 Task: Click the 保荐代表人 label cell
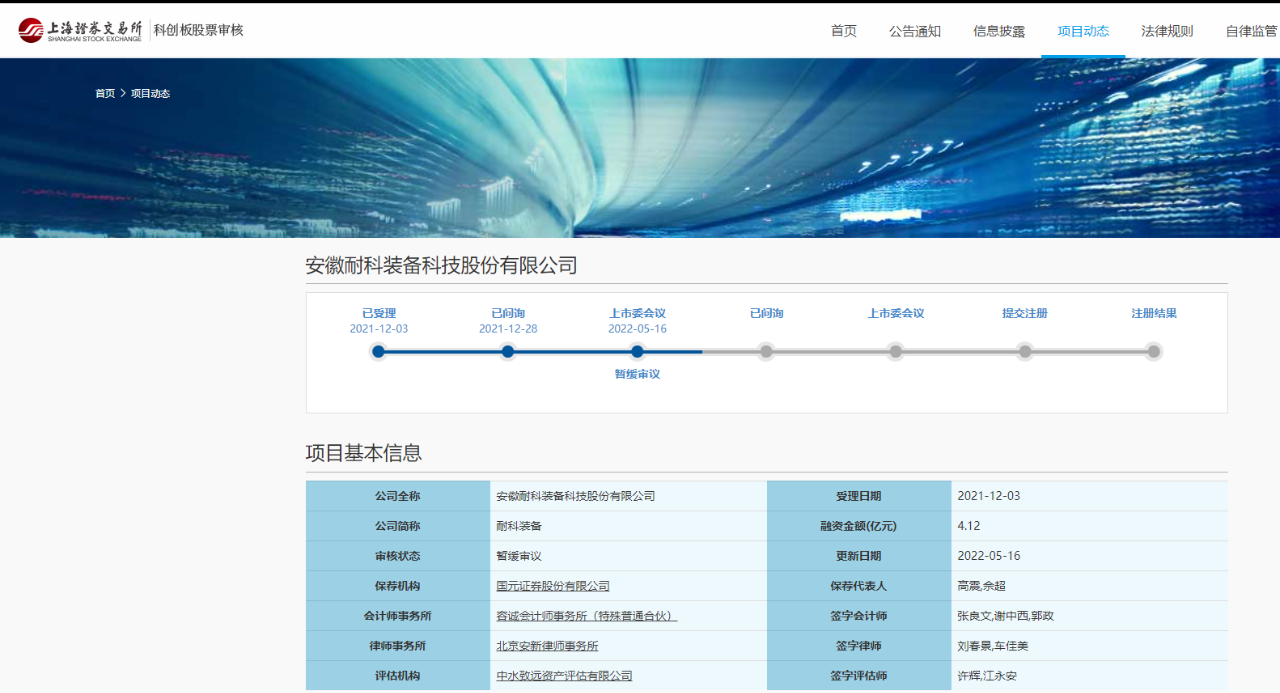[859, 586]
